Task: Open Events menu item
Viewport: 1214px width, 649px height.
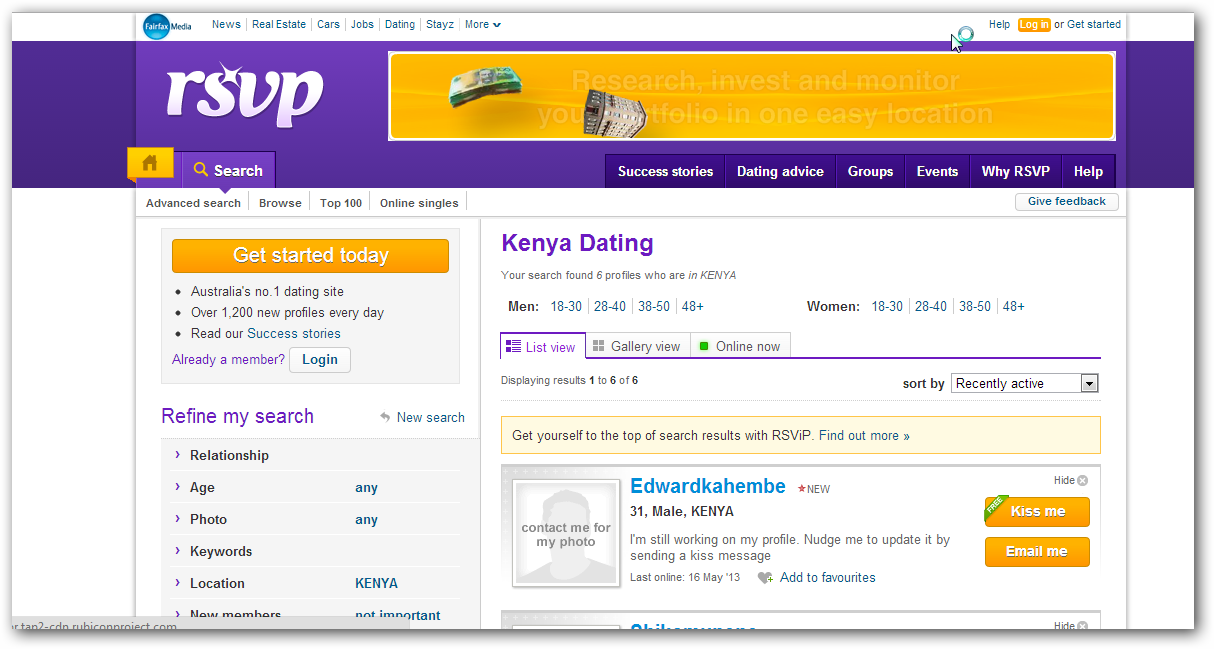Action: pyautogui.click(x=937, y=171)
